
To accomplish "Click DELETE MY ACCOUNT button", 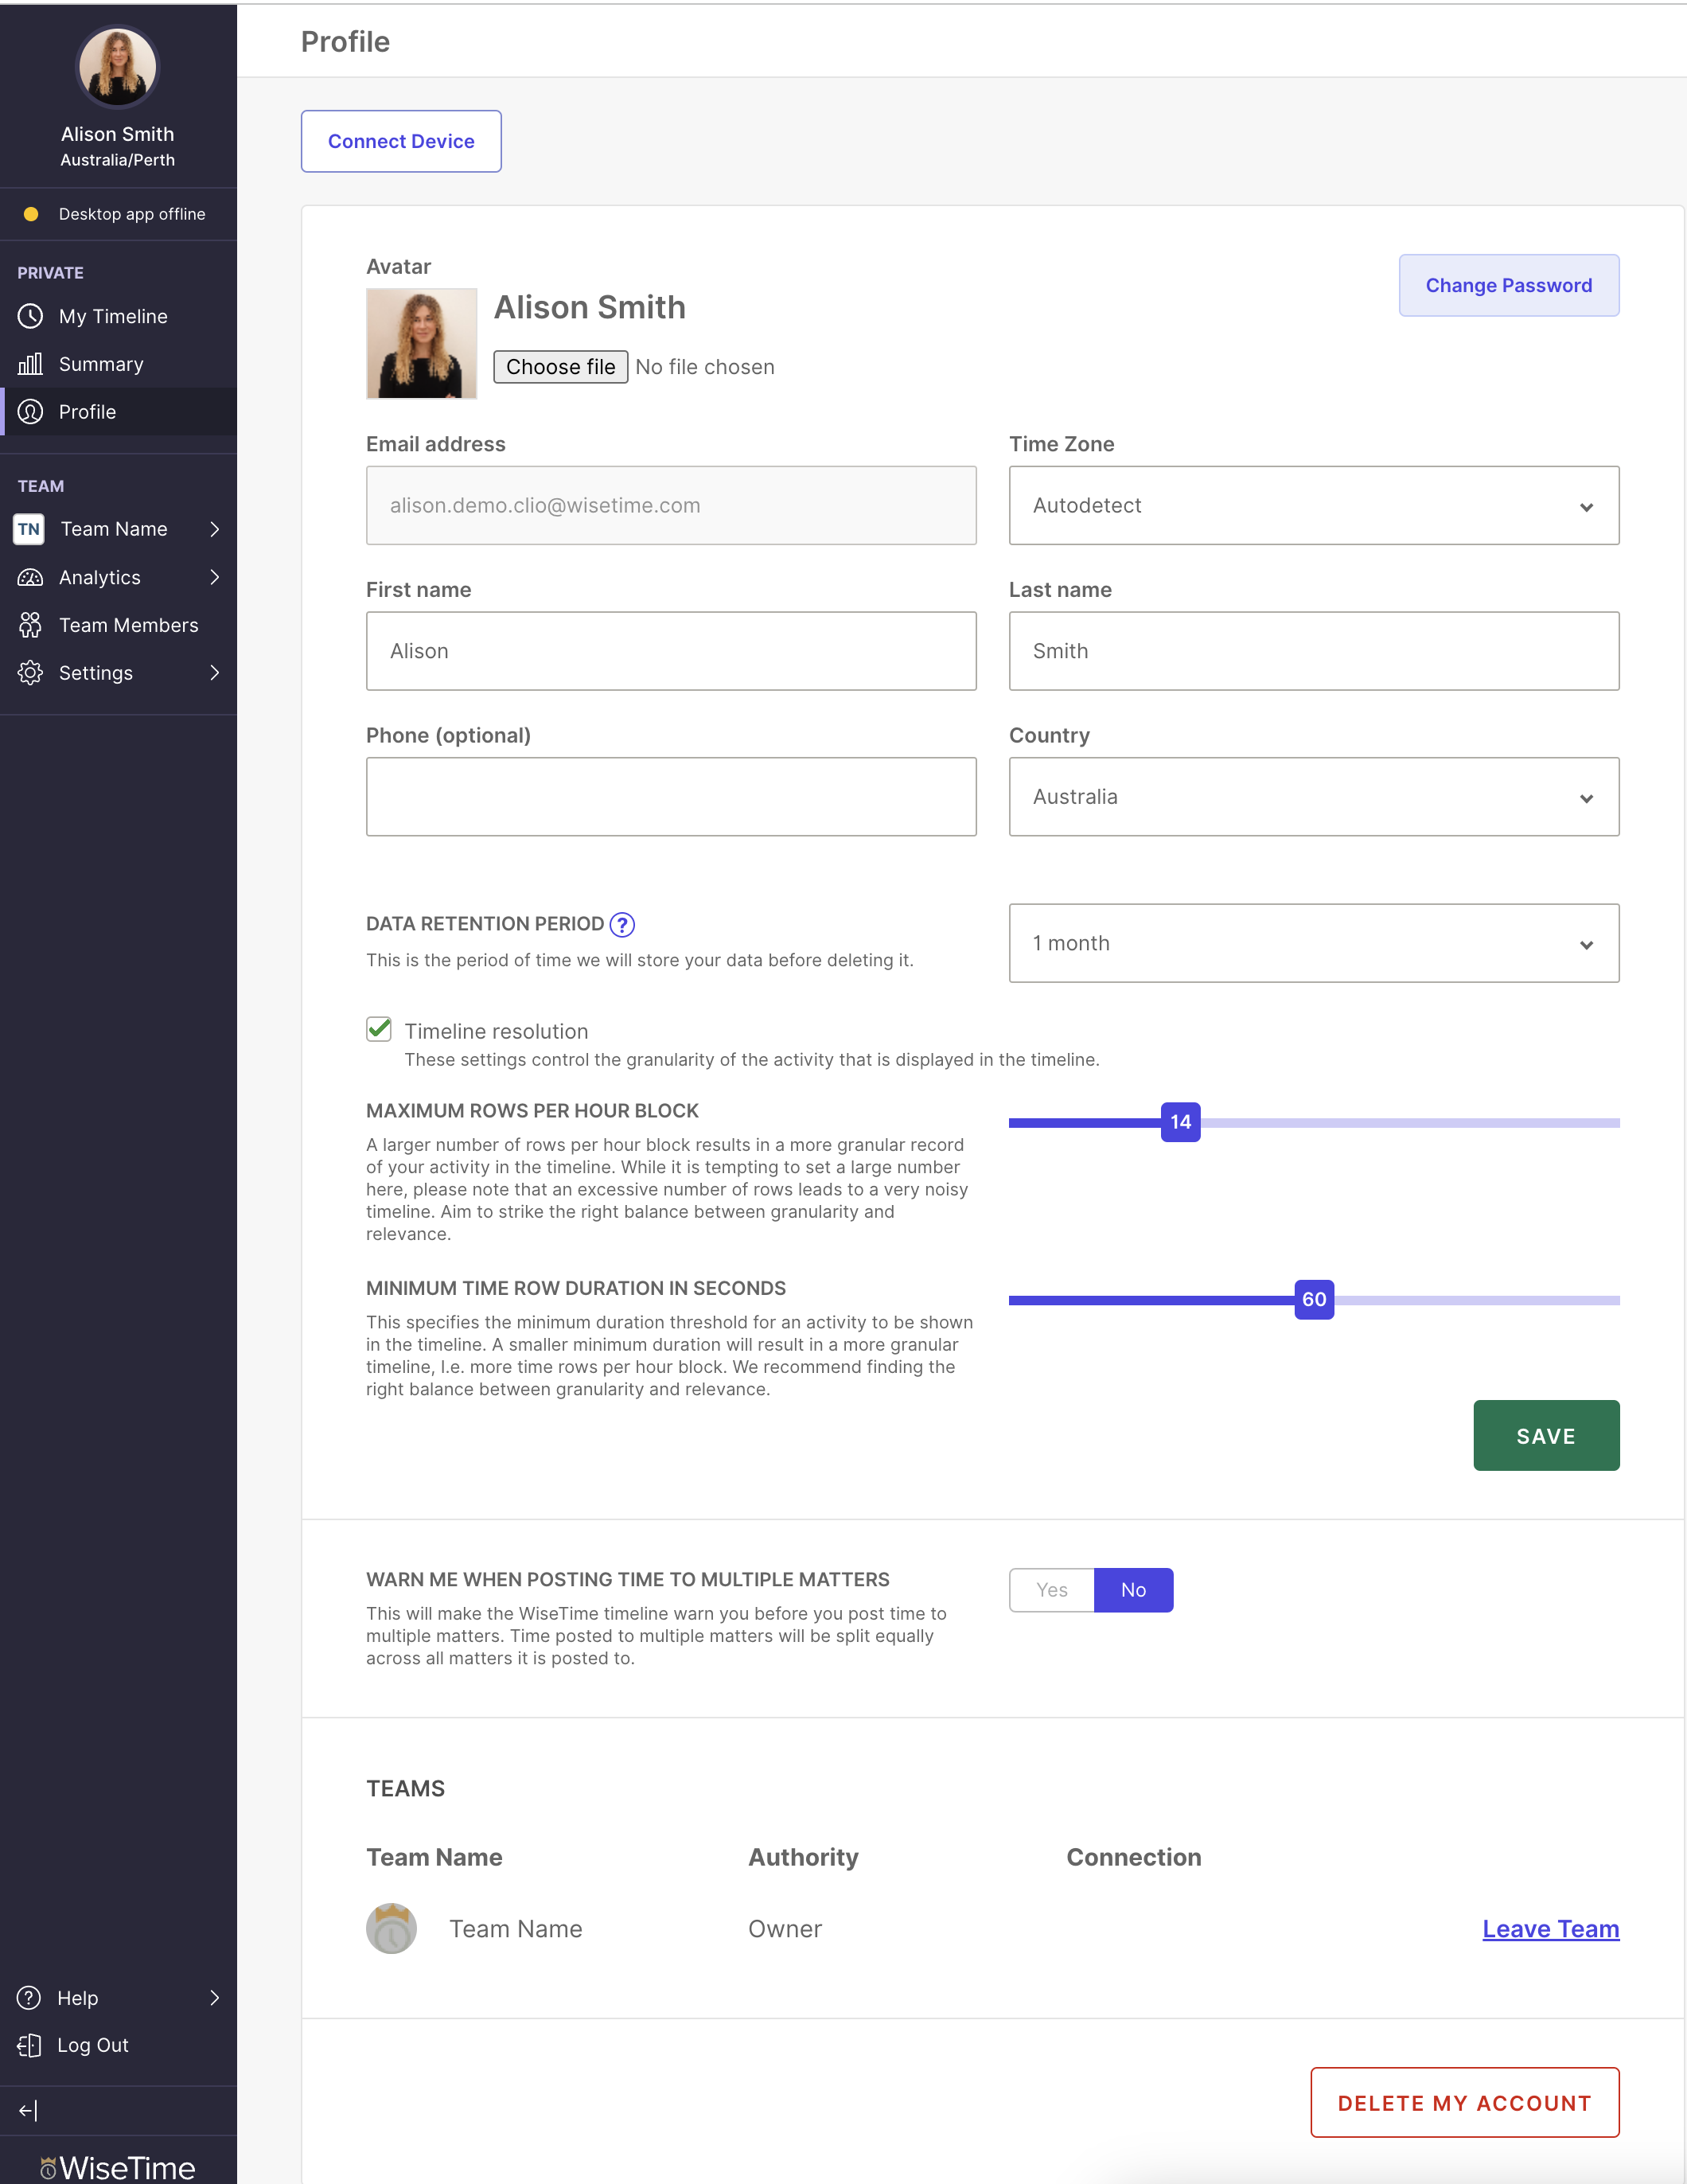I will 1465,2102.
